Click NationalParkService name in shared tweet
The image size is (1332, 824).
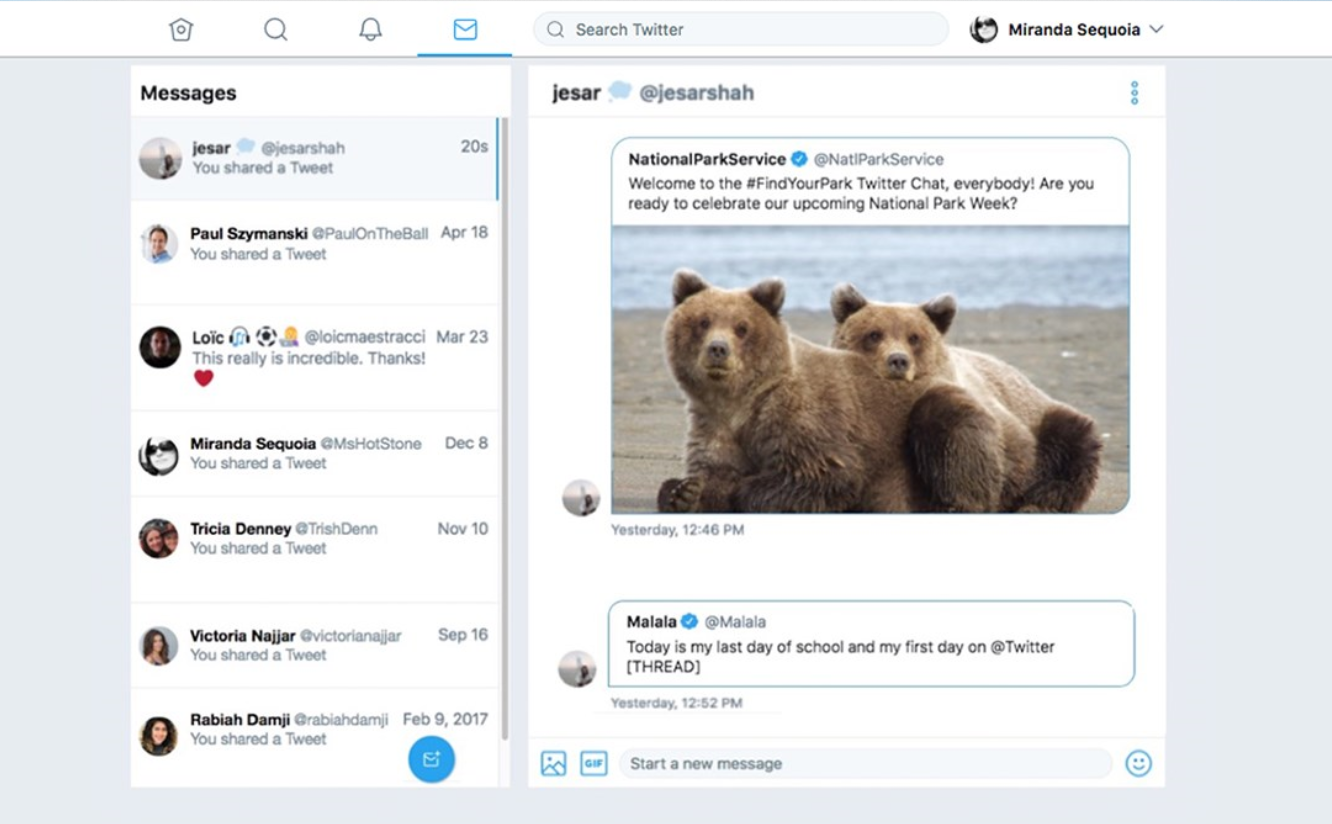click(707, 159)
